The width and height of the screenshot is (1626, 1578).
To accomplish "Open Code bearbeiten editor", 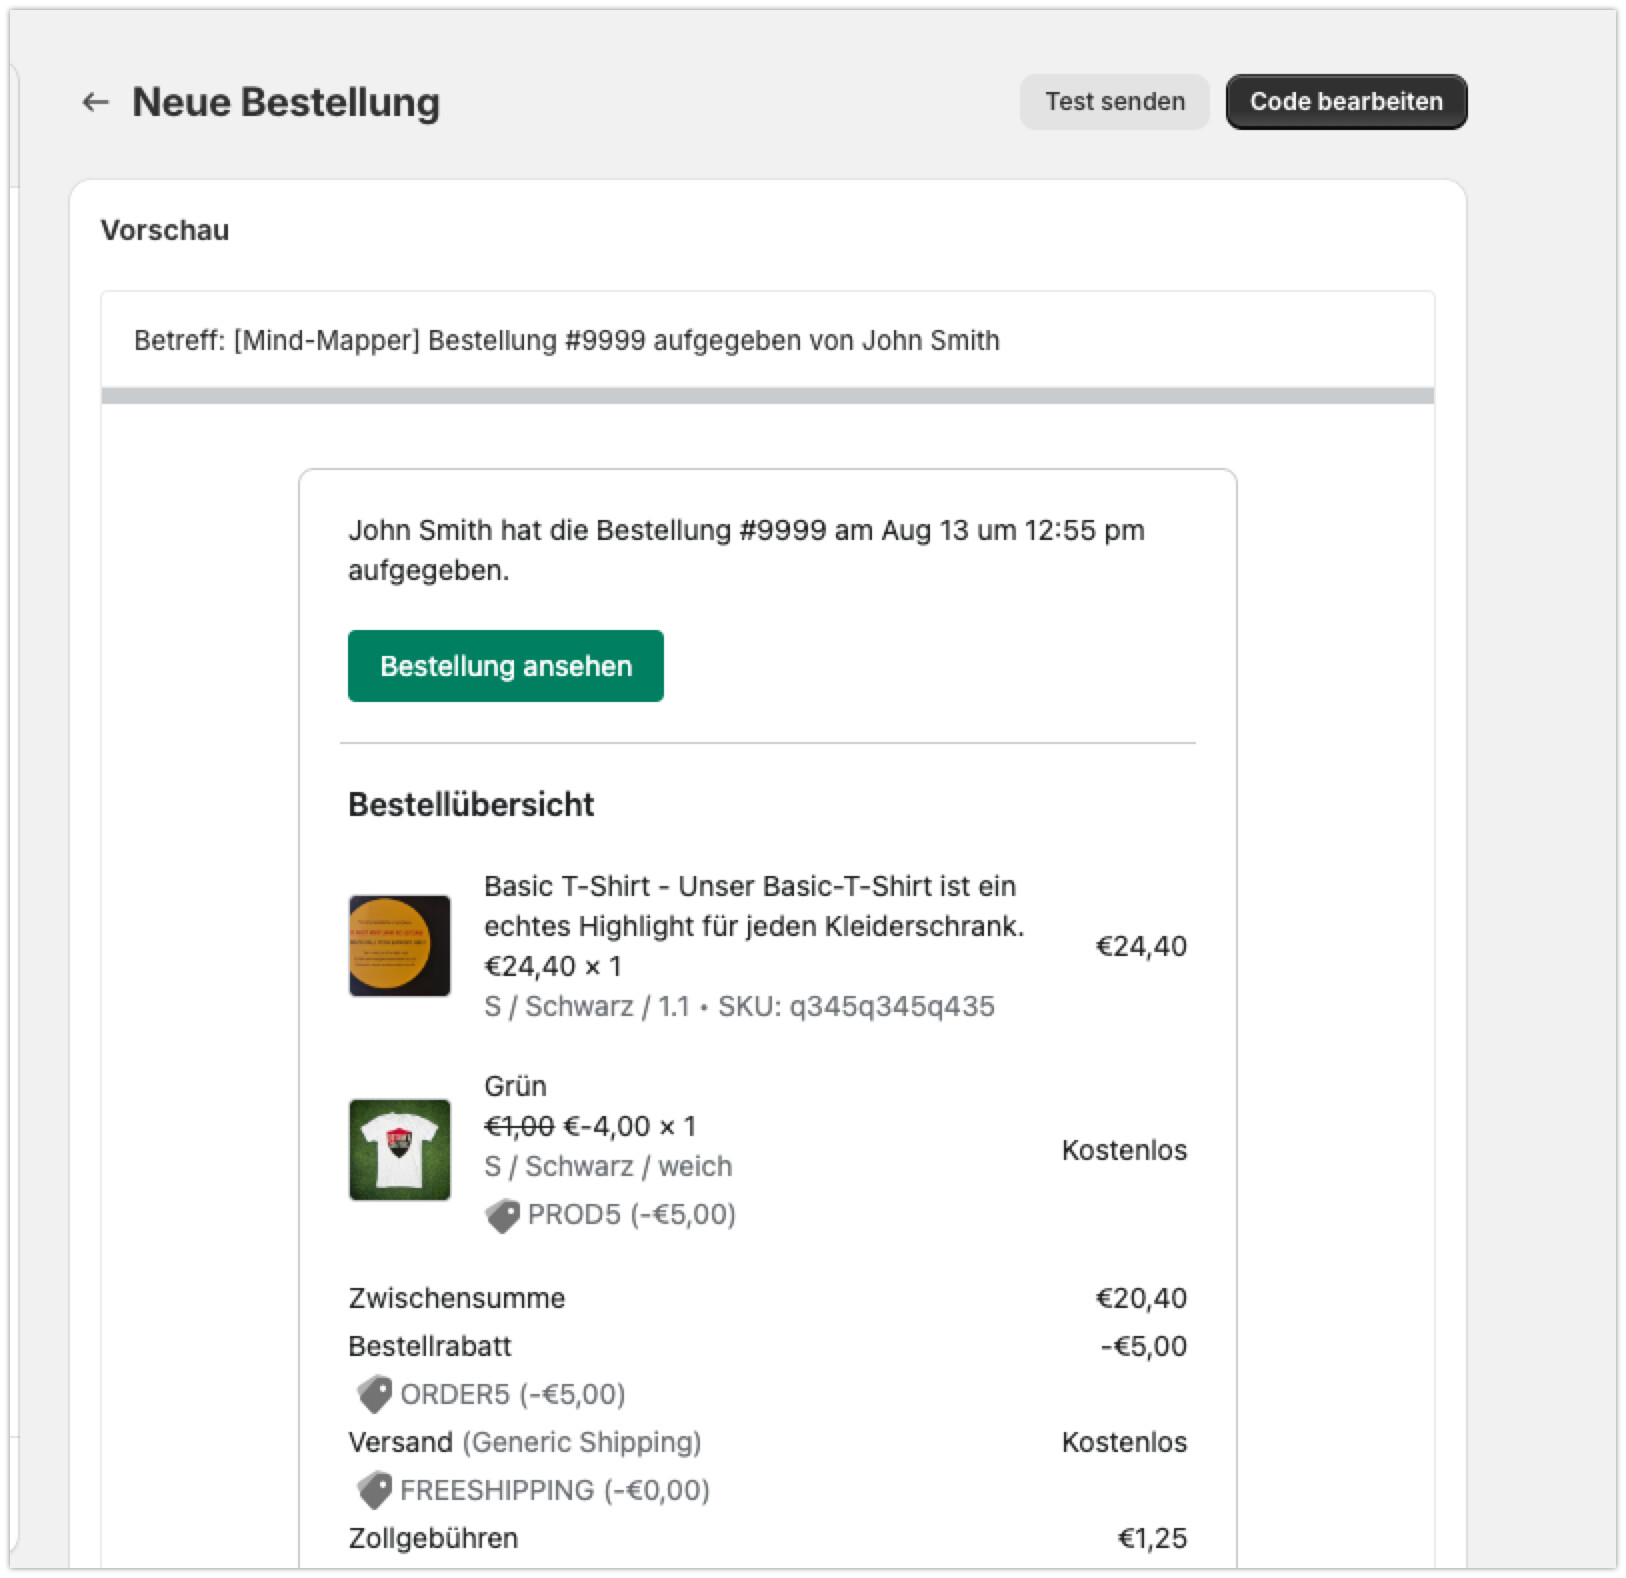I will pyautogui.click(x=1346, y=102).
